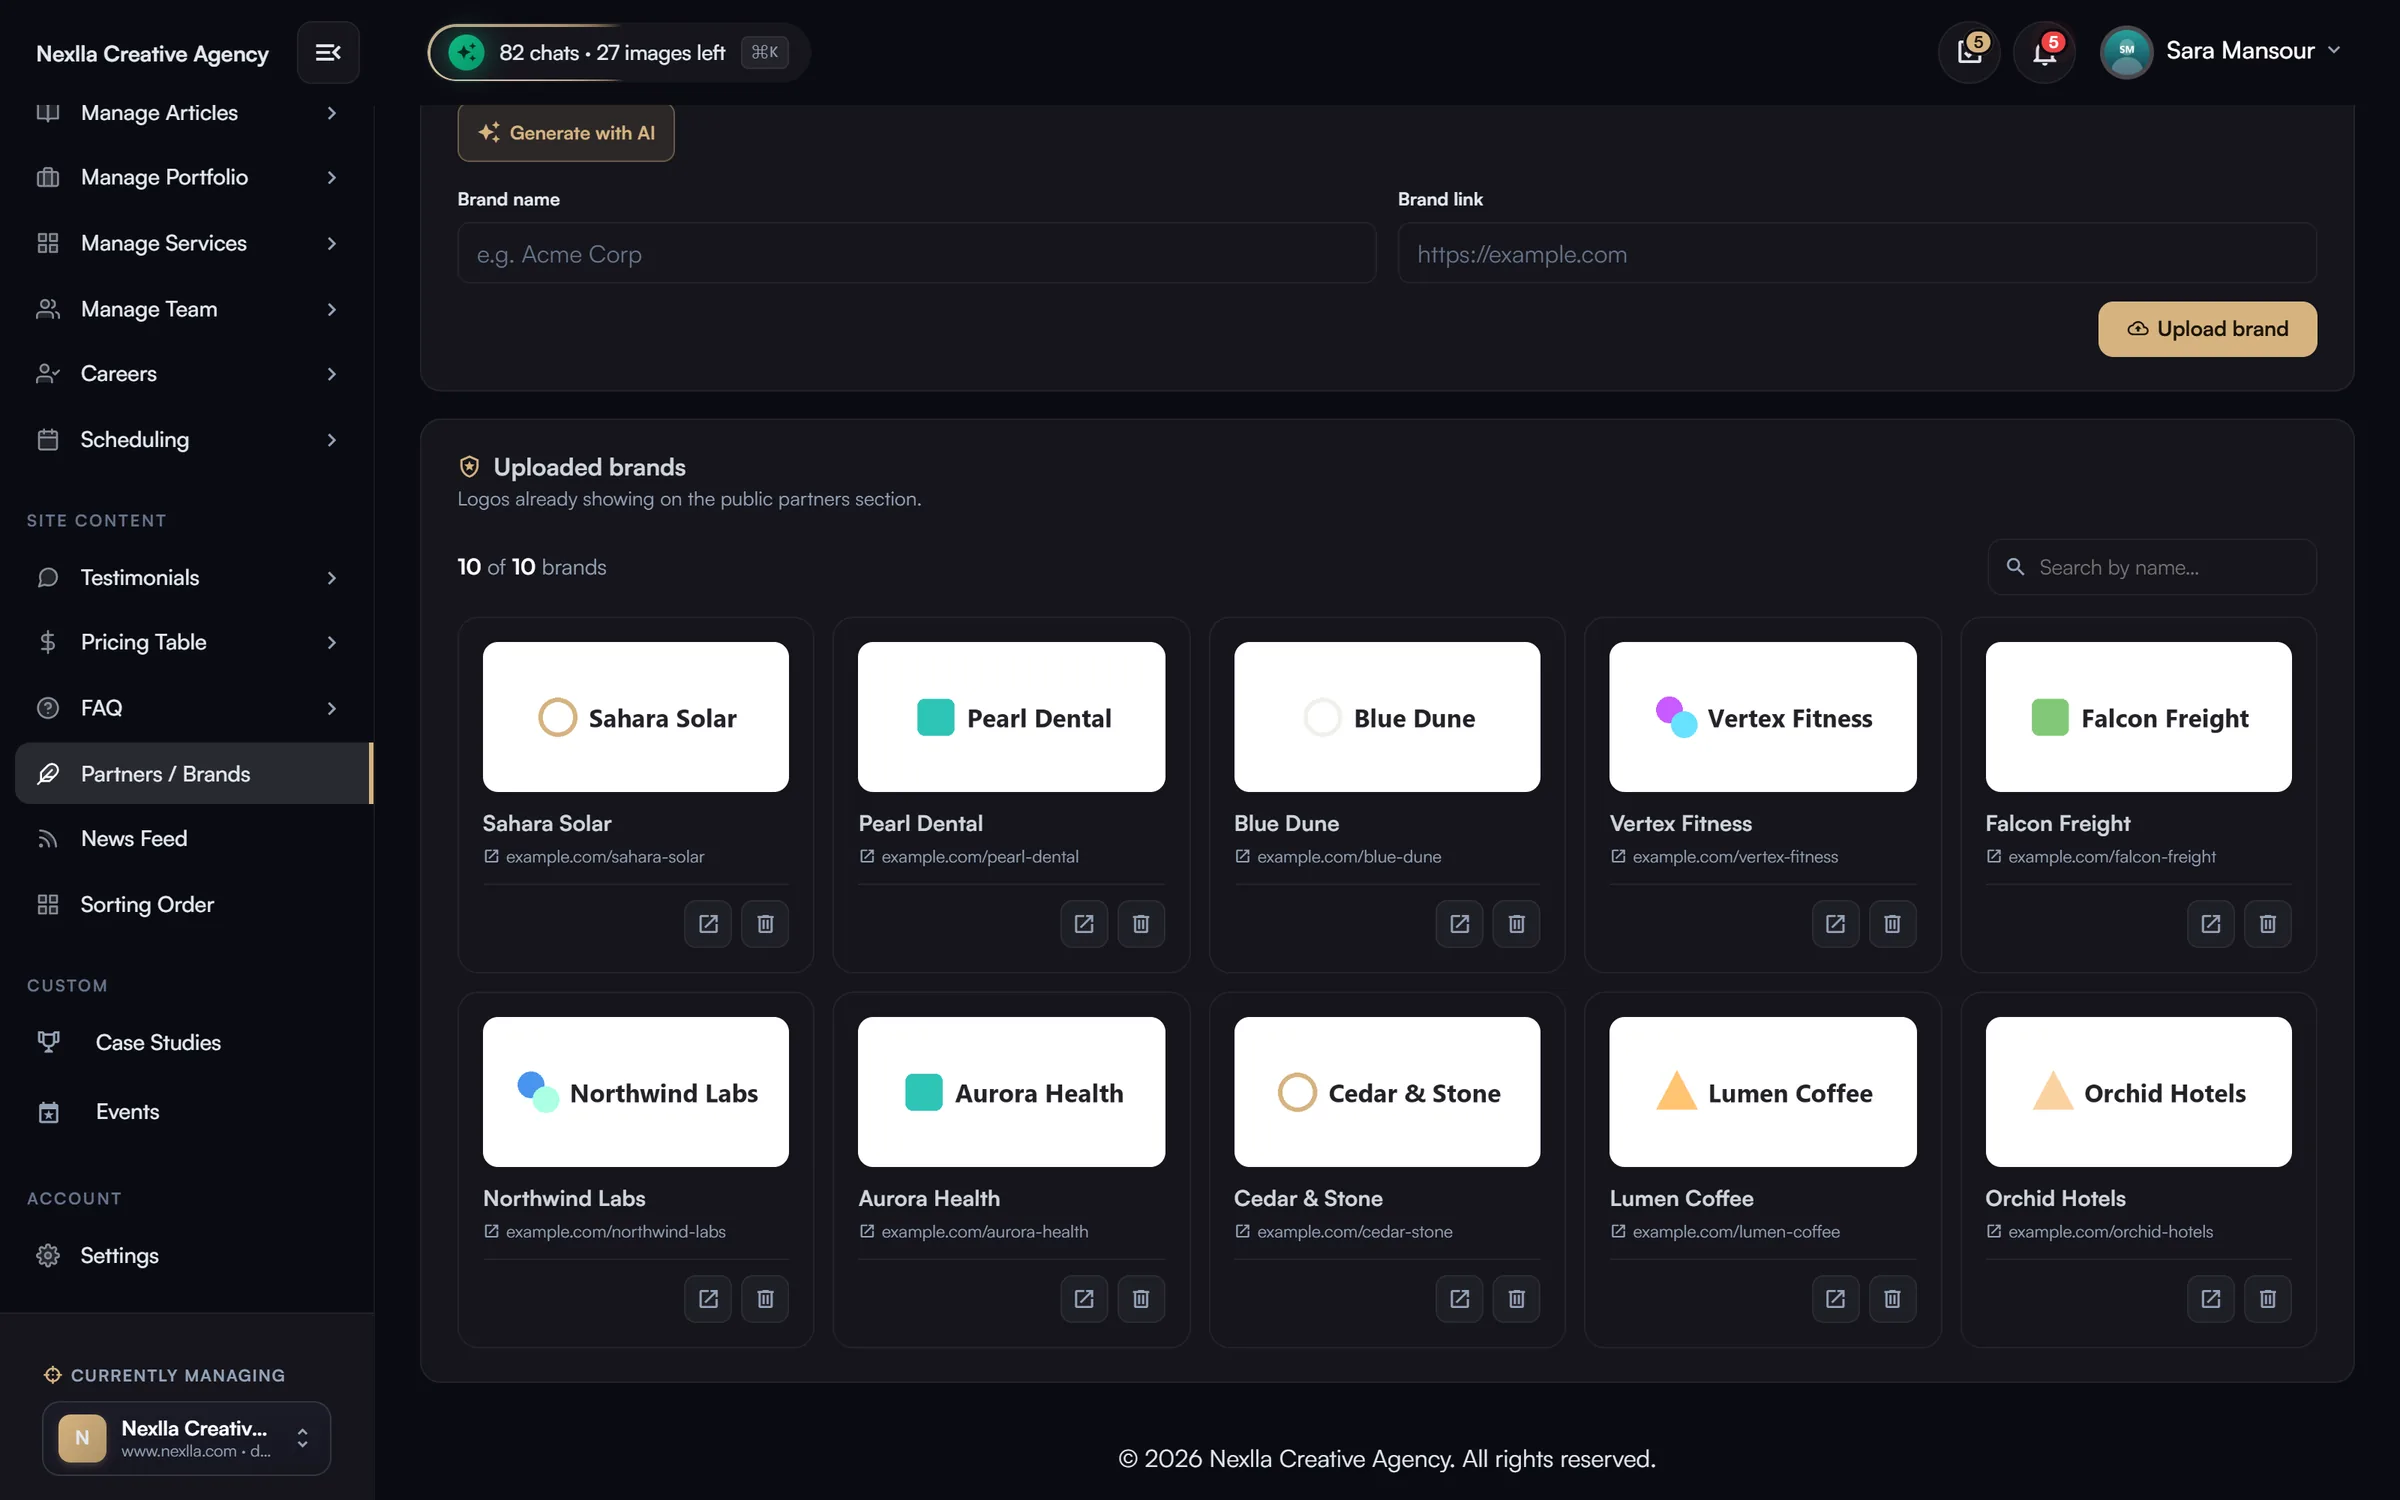
Task: Edit the Northwind Labs brand
Action: [x=708, y=1298]
